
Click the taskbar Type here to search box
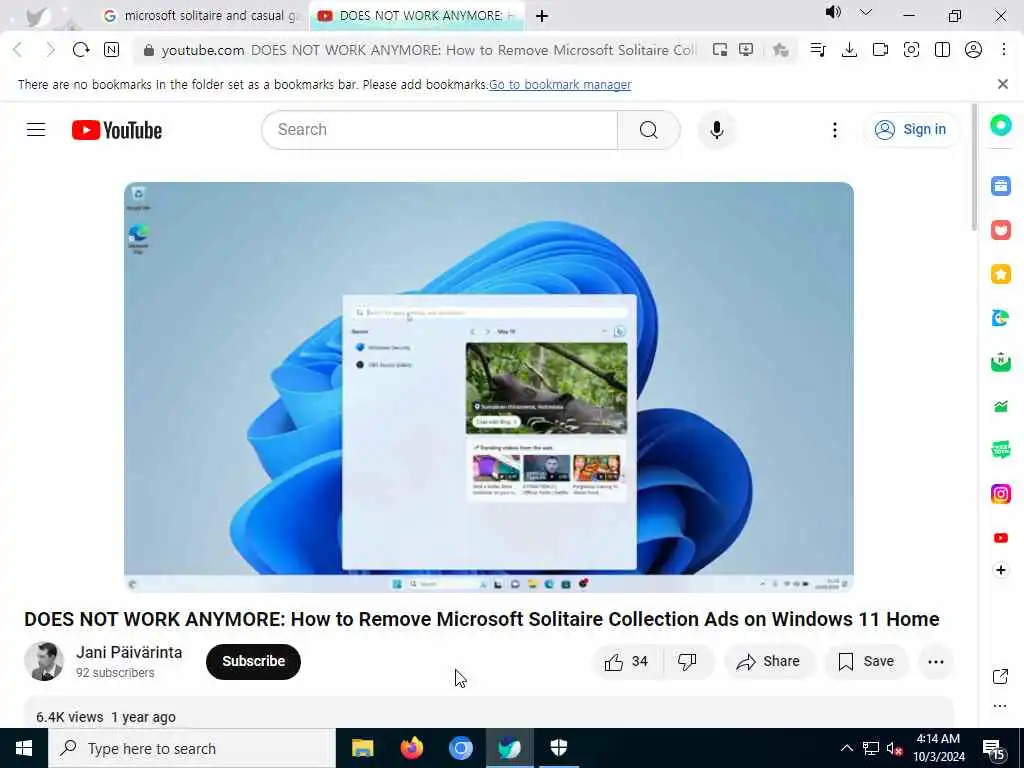(x=192, y=748)
